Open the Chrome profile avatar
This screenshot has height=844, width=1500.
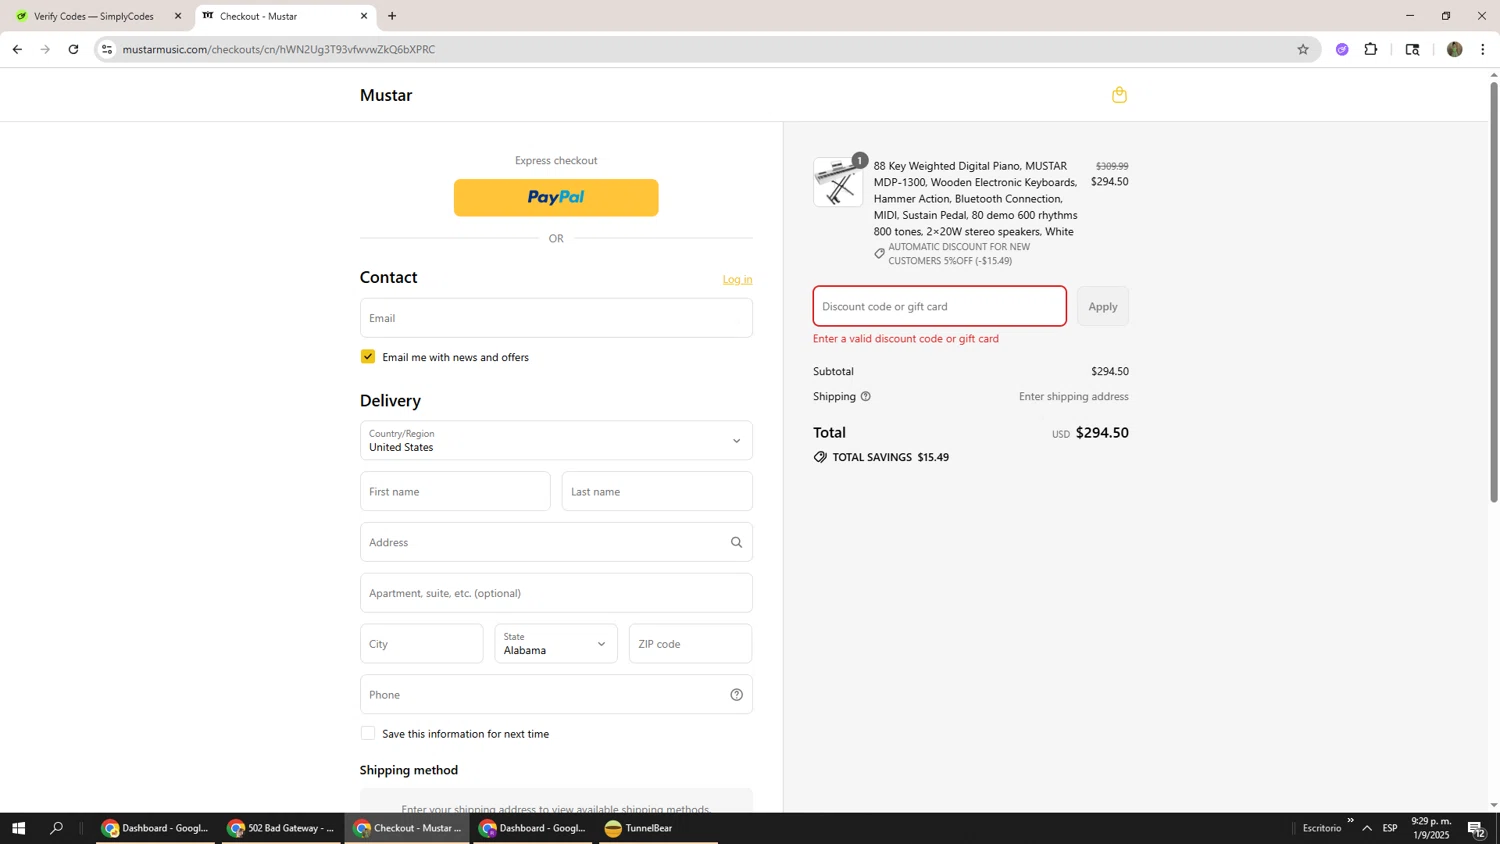click(1454, 49)
